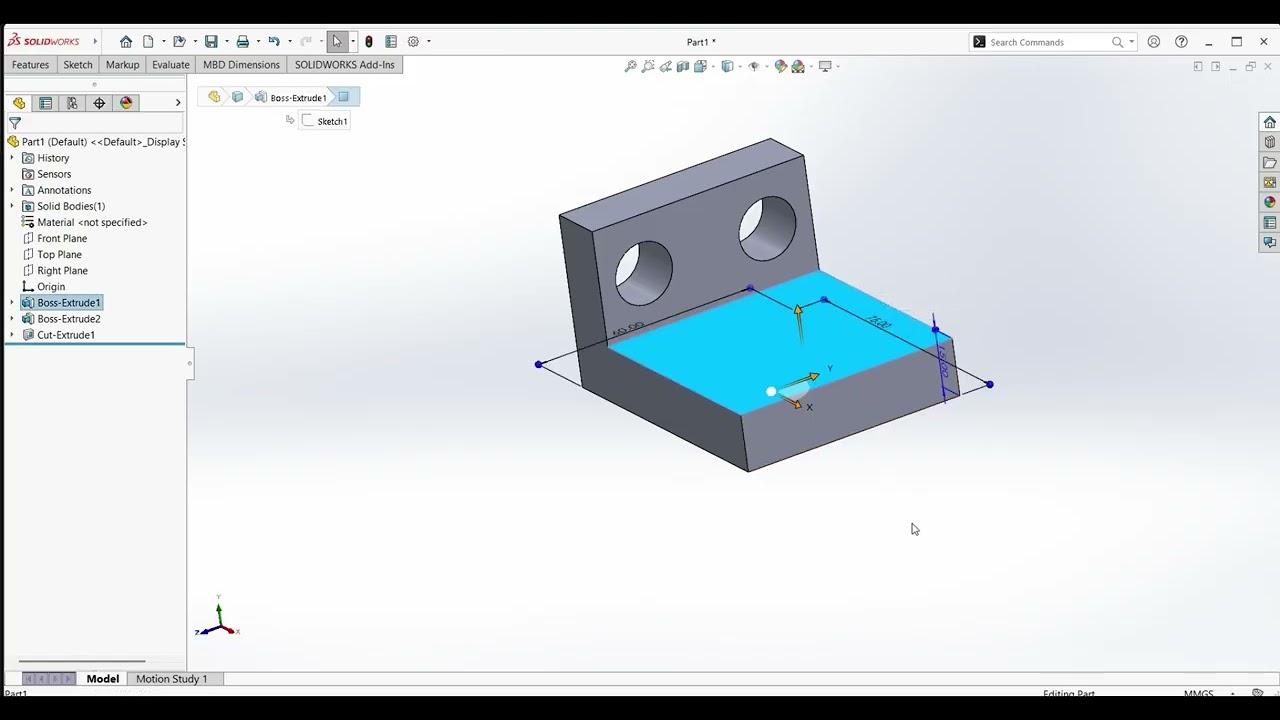Open the Sketch tab
Image resolution: width=1280 pixels, height=720 pixels.
[x=78, y=65]
